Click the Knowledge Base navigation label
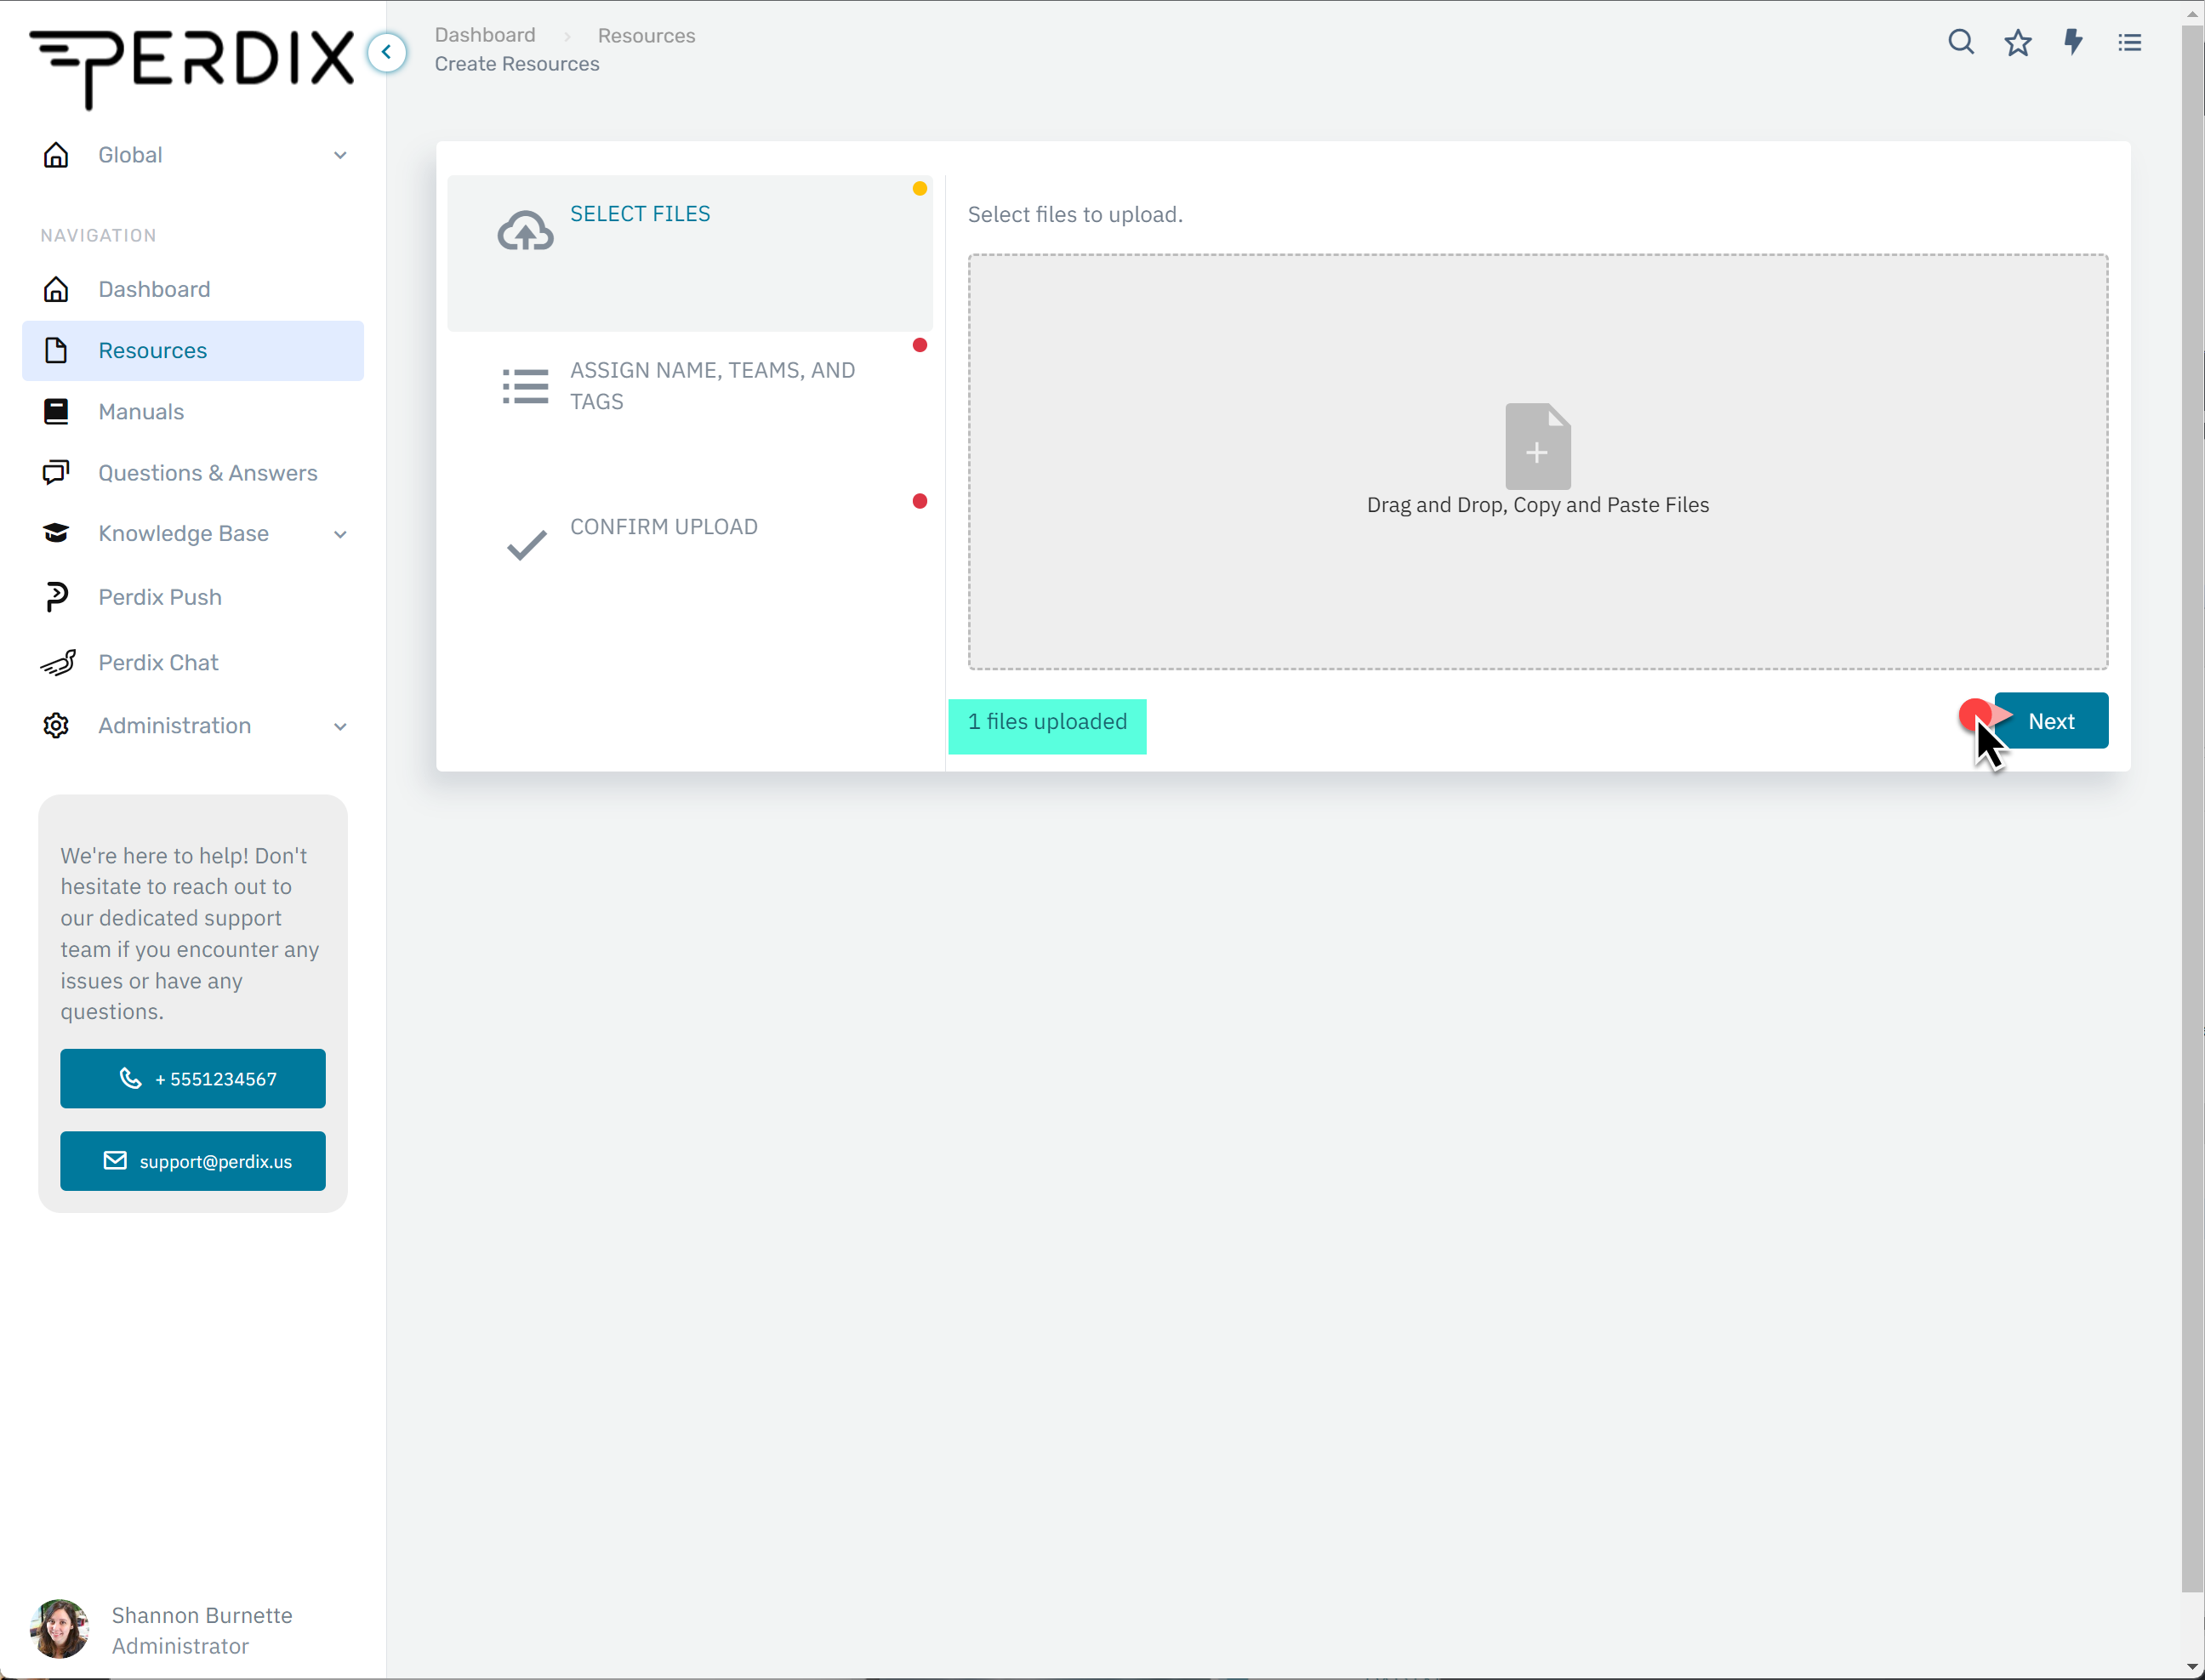 (x=184, y=534)
